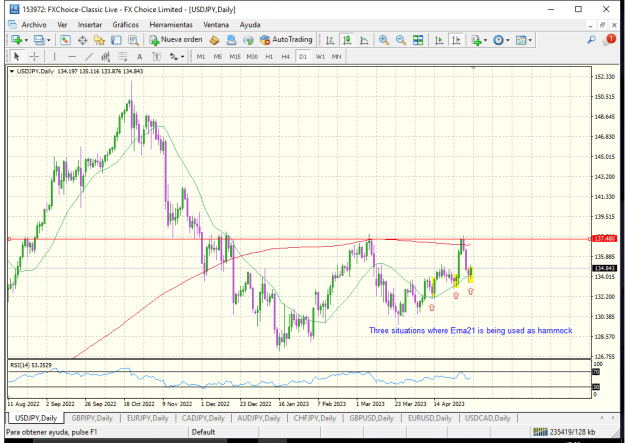
Task: Select the Fibonacci retracement tool
Action: [x=122, y=57]
